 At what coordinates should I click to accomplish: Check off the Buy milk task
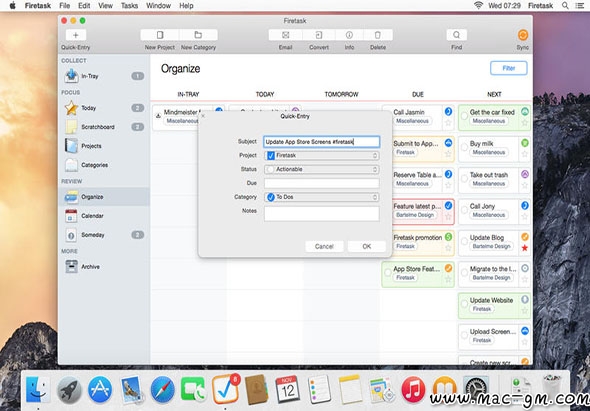[465, 148]
